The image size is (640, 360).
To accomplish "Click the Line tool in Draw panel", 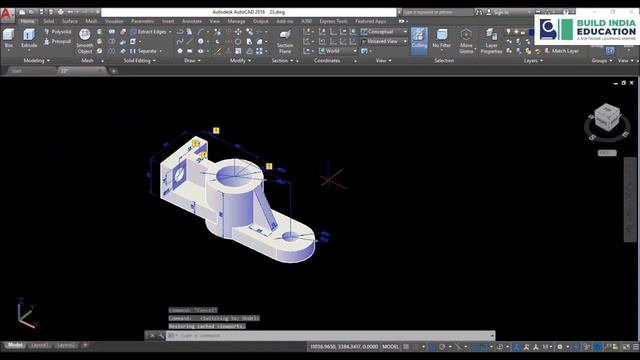I will click(190, 41).
